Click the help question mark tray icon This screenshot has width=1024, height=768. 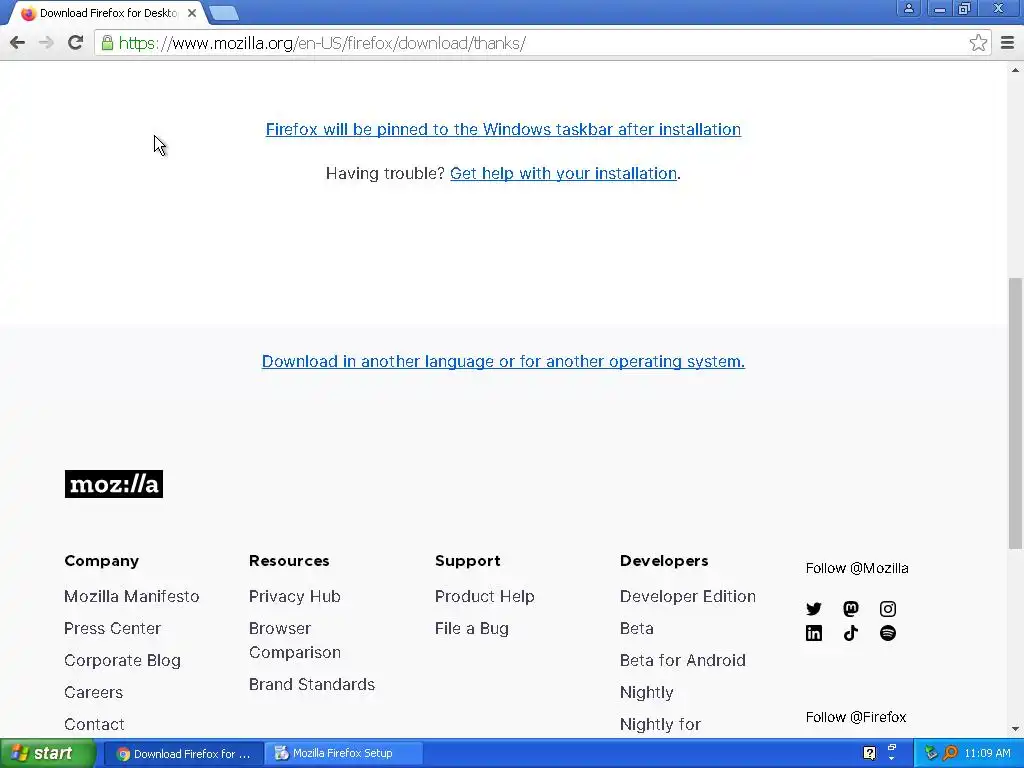pos(869,754)
